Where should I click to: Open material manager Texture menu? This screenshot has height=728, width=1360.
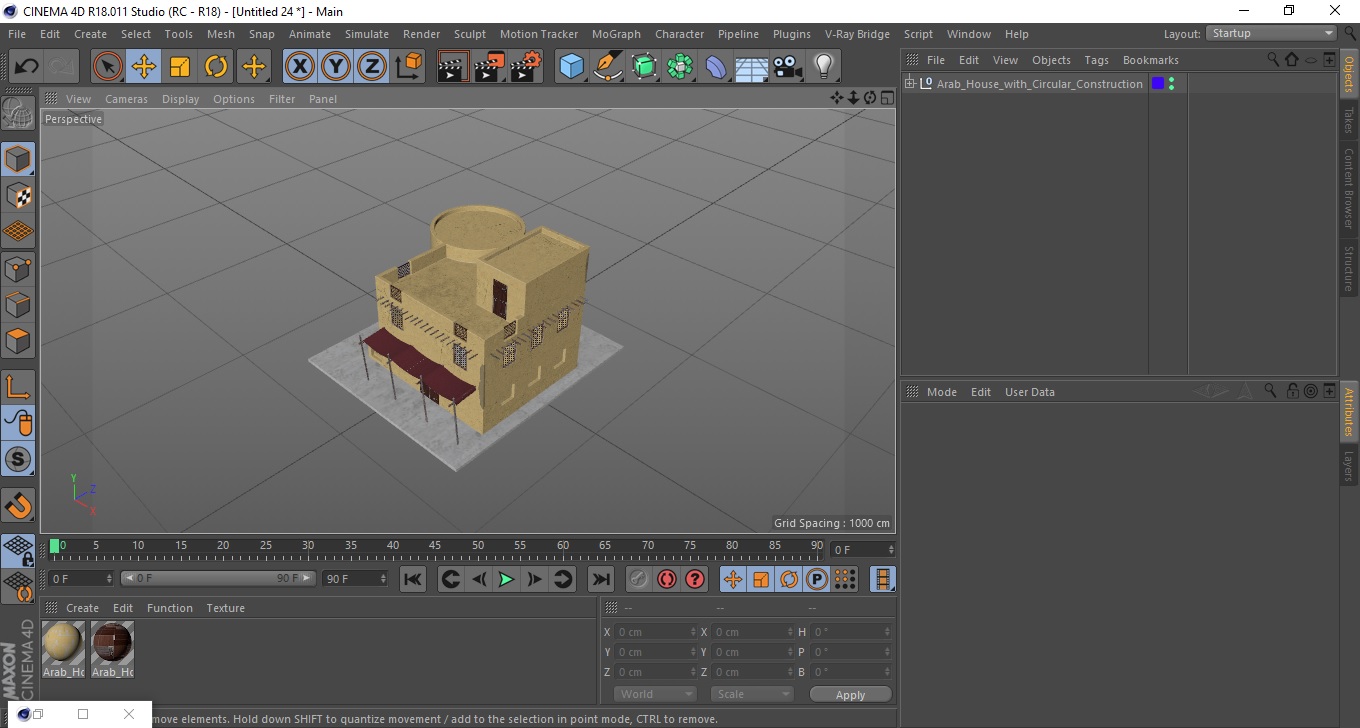tap(225, 608)
